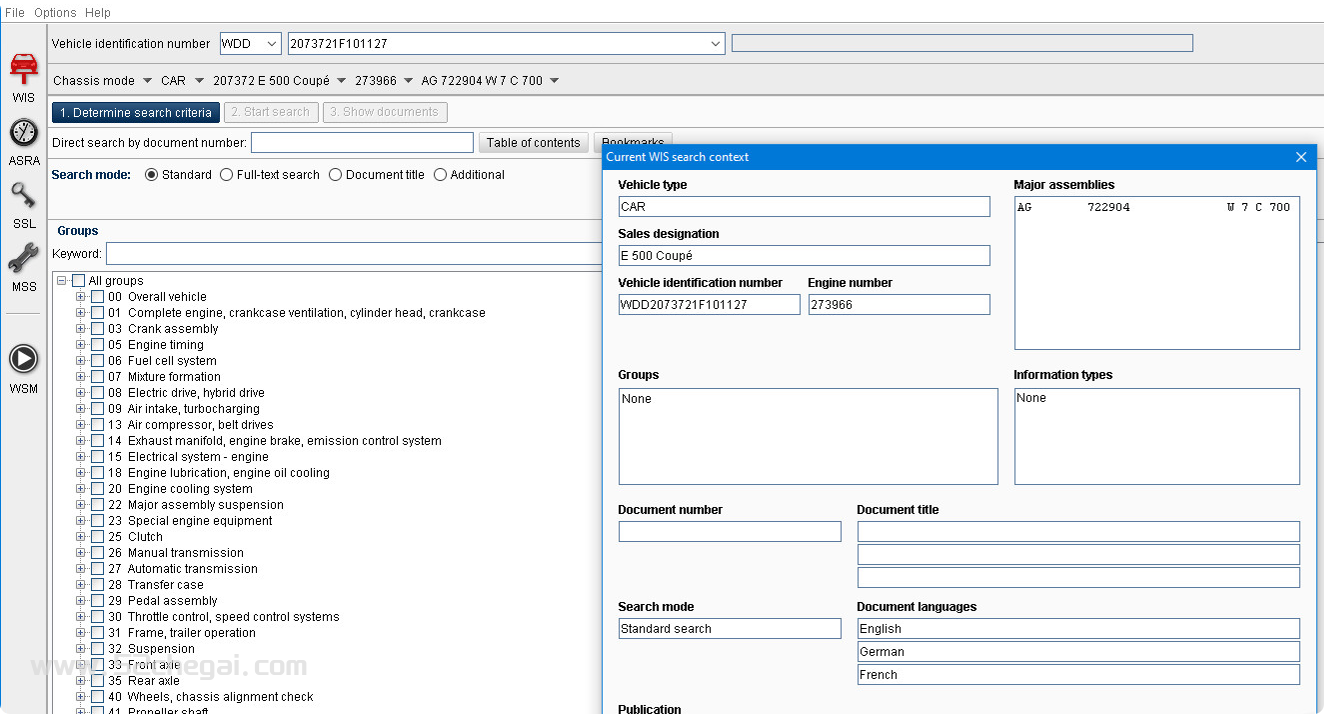Viewport: 1324px width, 714px height.
Task: Open the Help menu
Action: coord(98,13)
